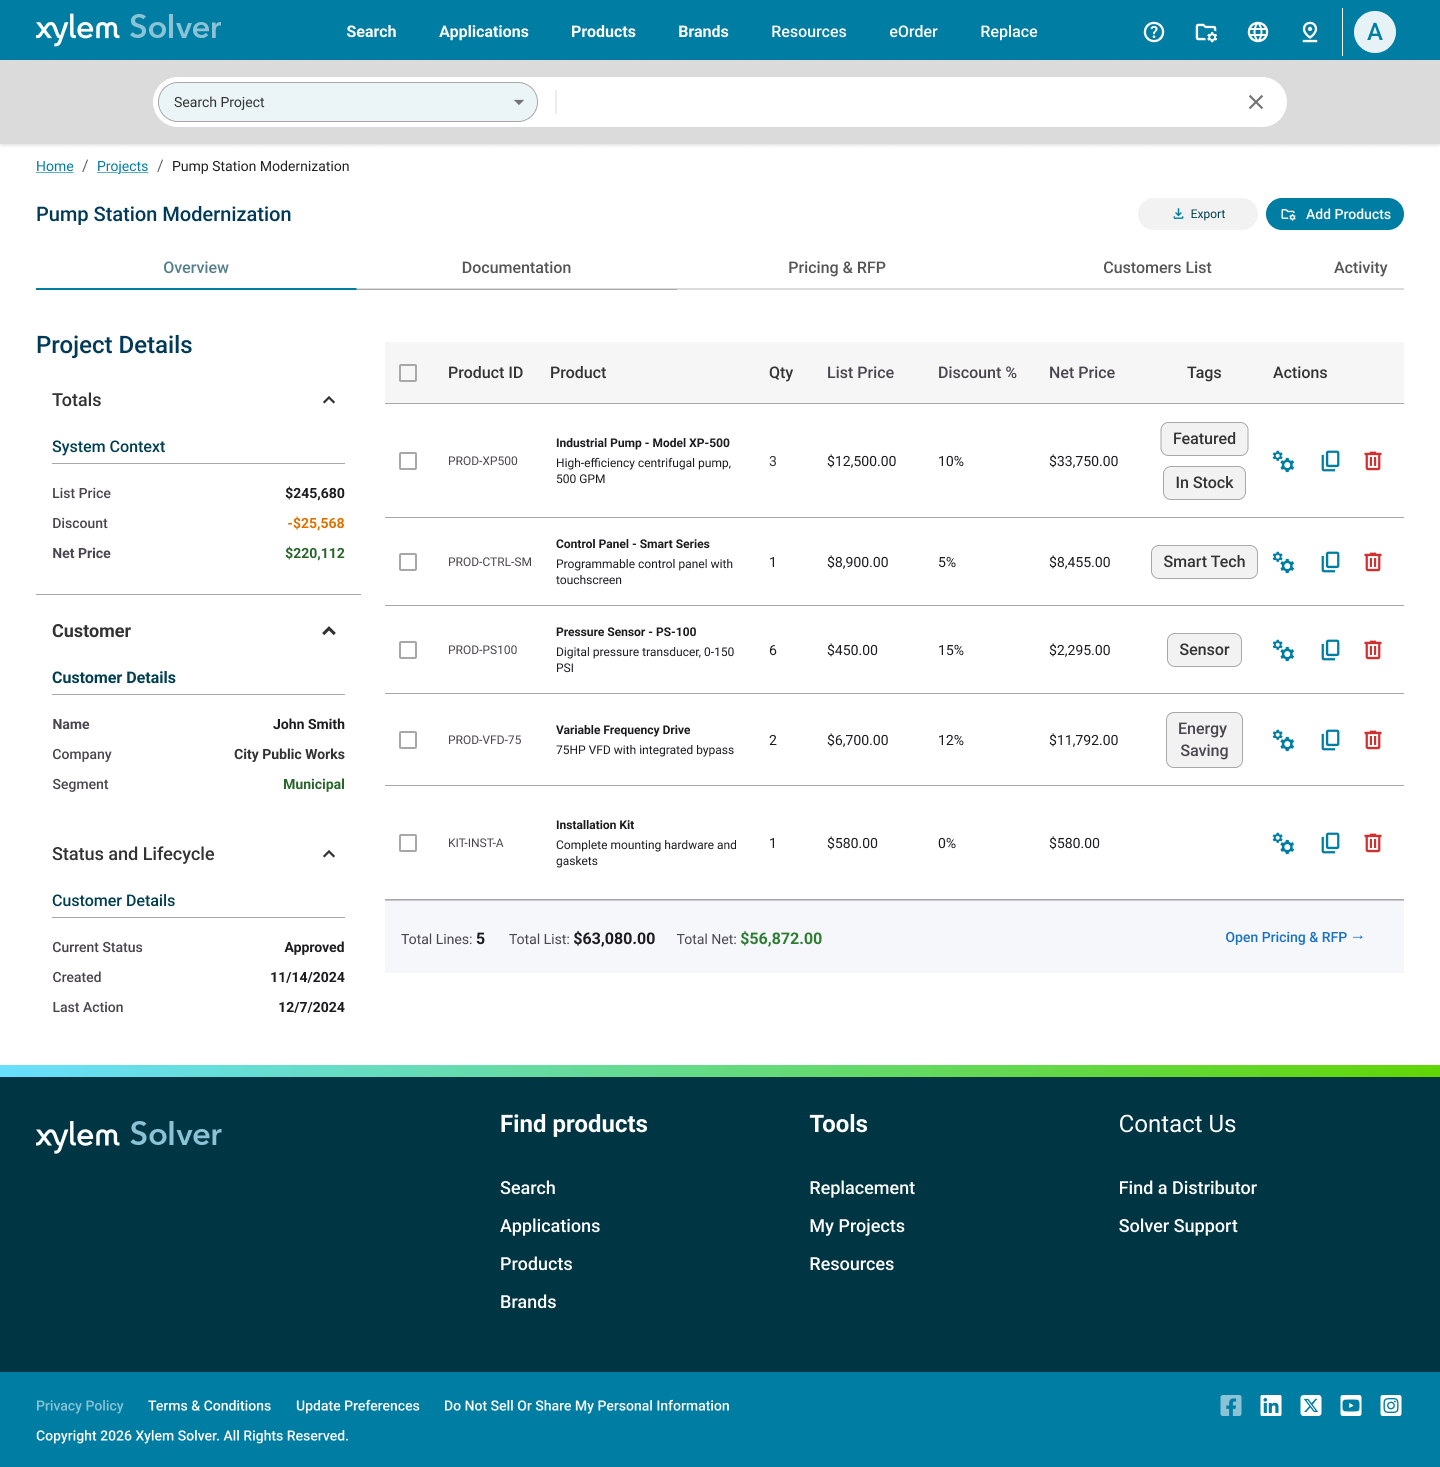This screenshot has width=1440, height=1467.
Task: Duplicate the Control Panel - Smart Series row
Action: [1330, 562]
